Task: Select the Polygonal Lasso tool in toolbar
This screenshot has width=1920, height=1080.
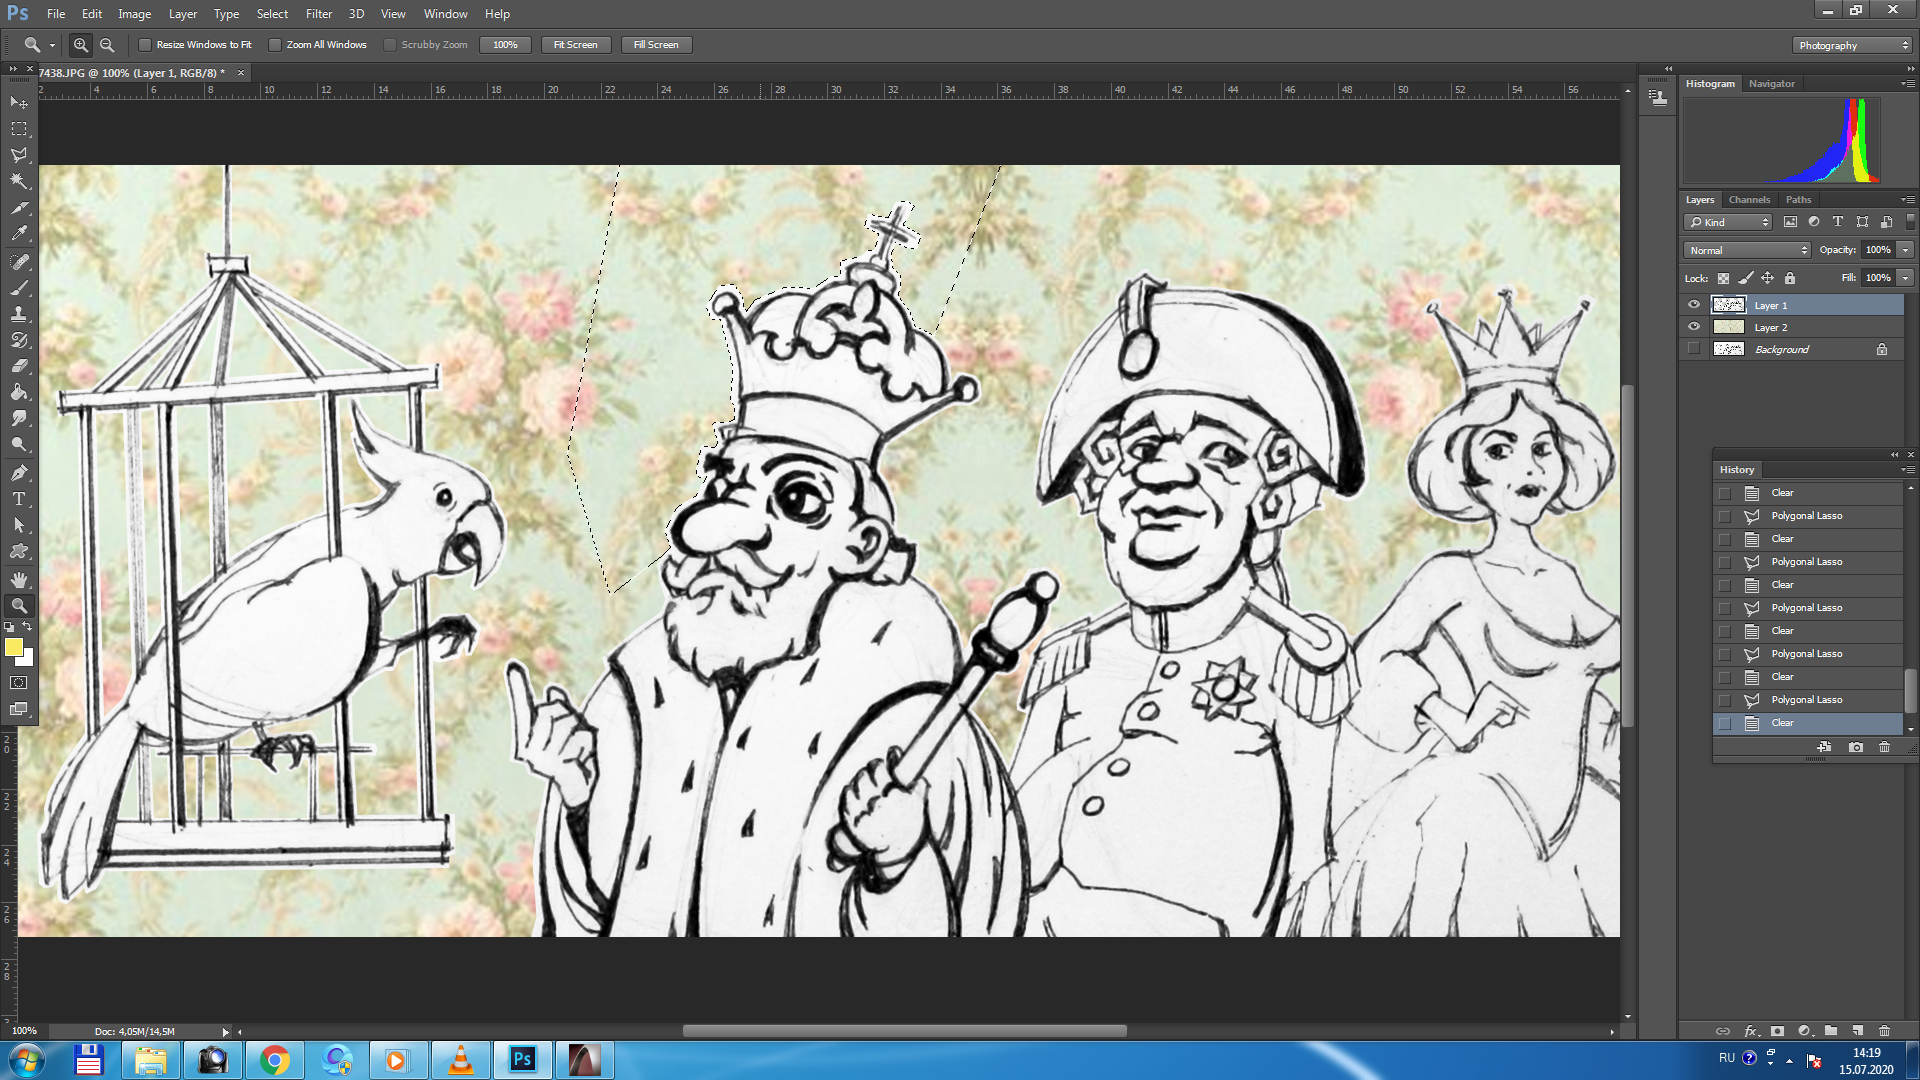Action: click(19, 155)
